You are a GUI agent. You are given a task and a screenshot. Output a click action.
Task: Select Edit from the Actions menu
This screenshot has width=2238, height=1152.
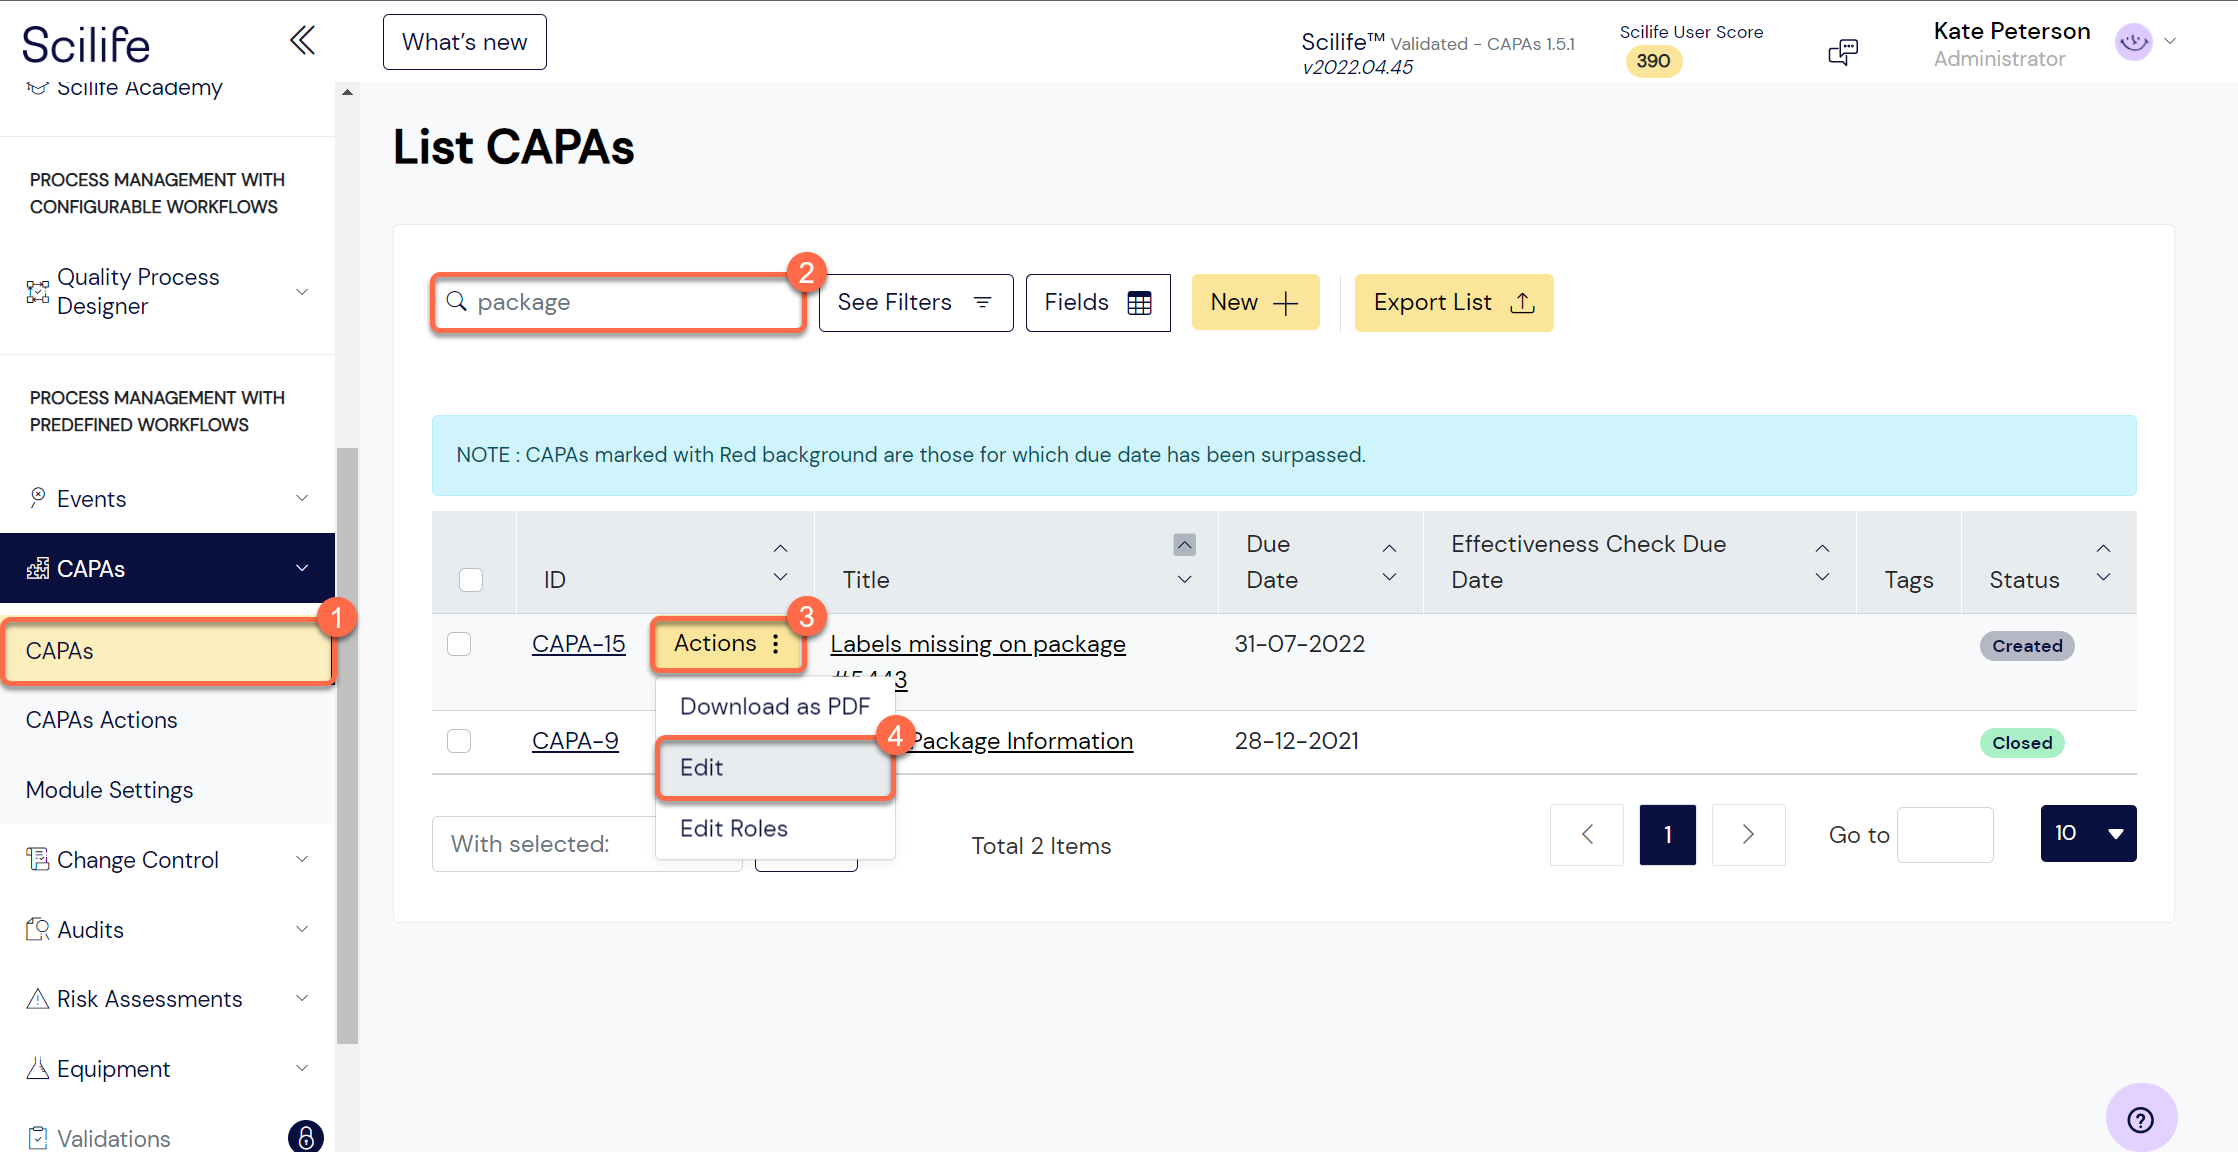[774, 768]
